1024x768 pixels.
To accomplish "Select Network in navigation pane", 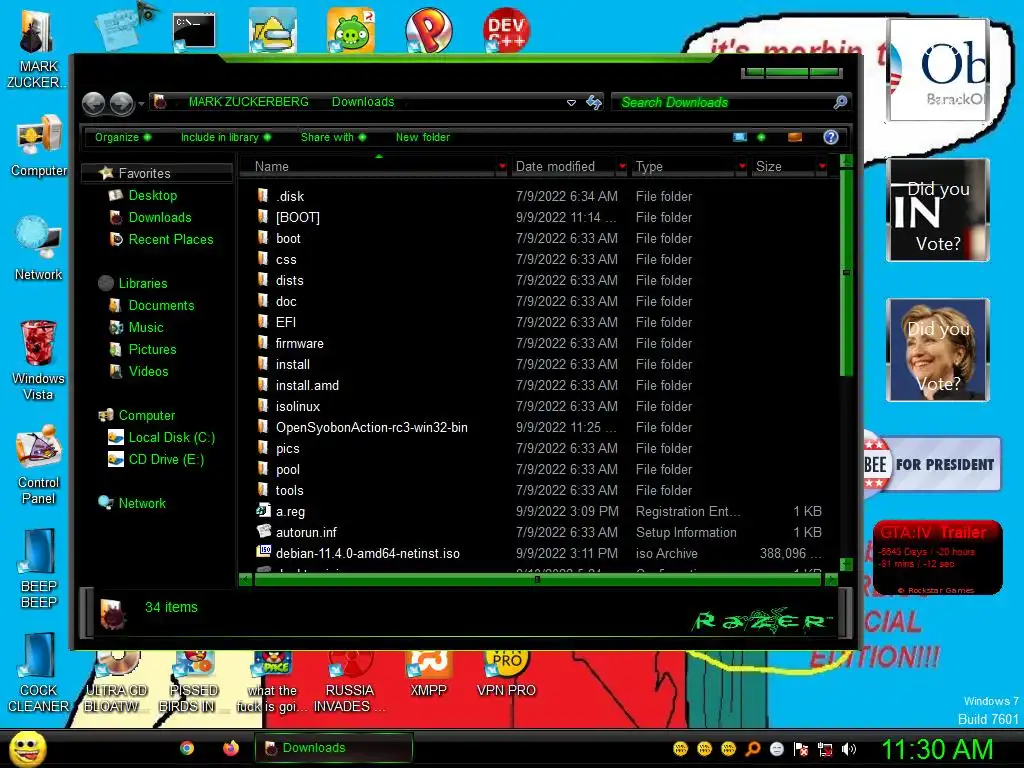I will click(x=142, y=504).
